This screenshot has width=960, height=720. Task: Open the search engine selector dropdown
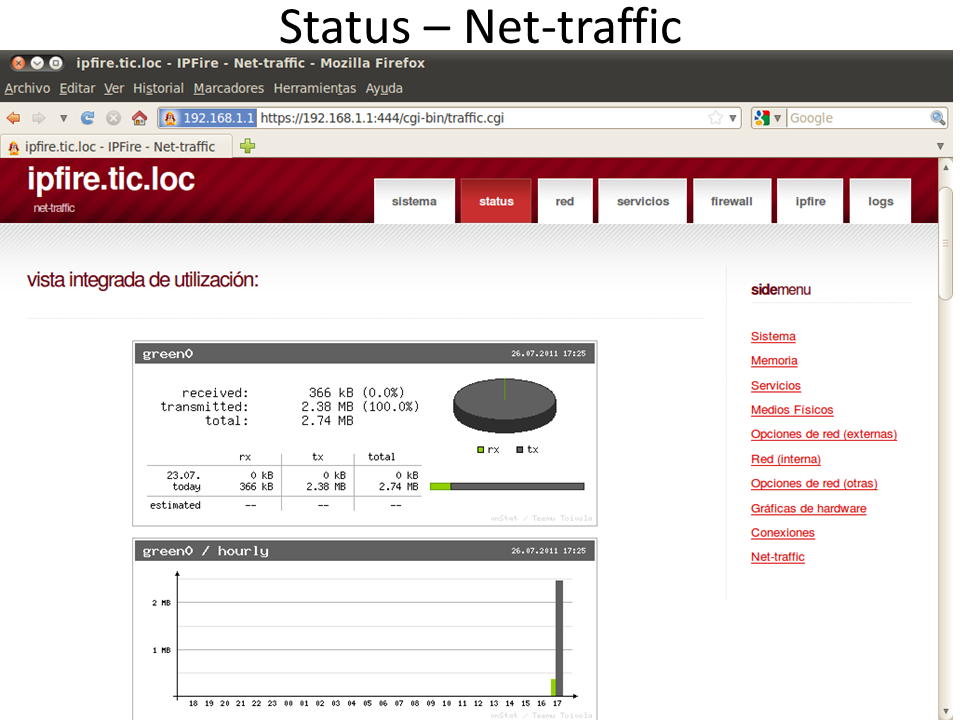click(x=768, y=118)
